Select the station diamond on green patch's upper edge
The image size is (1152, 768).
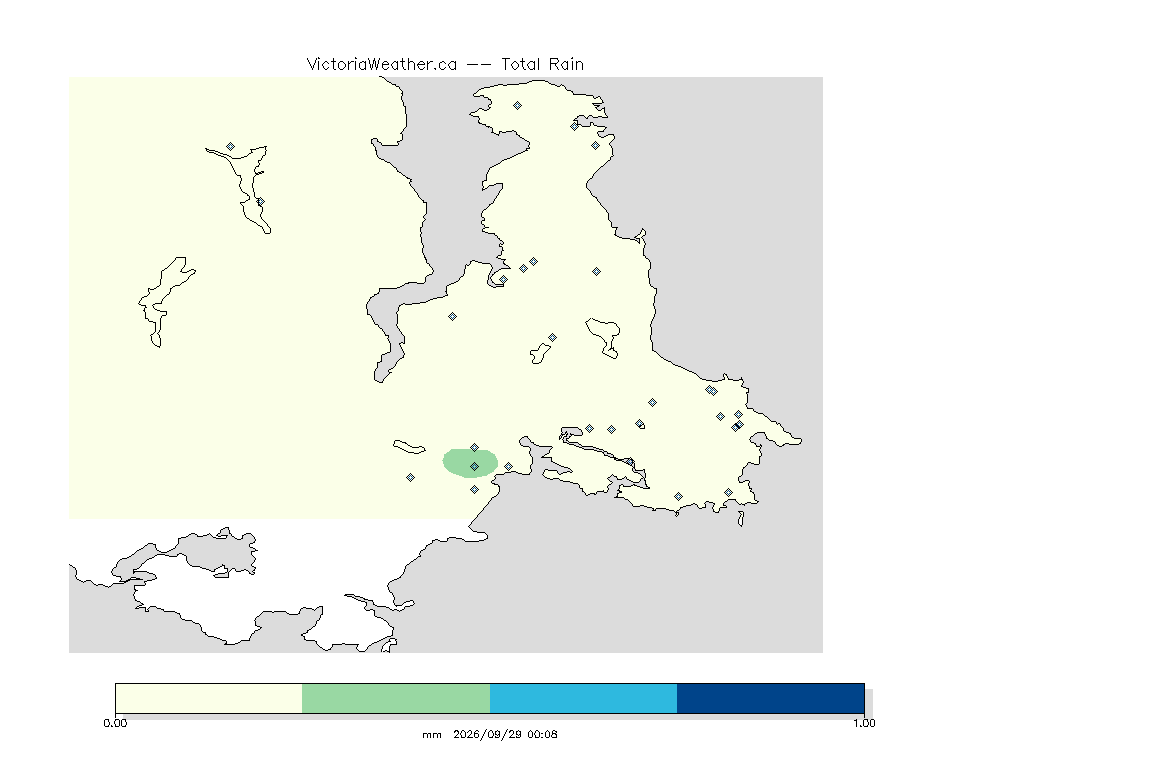(x=475, y=448)
